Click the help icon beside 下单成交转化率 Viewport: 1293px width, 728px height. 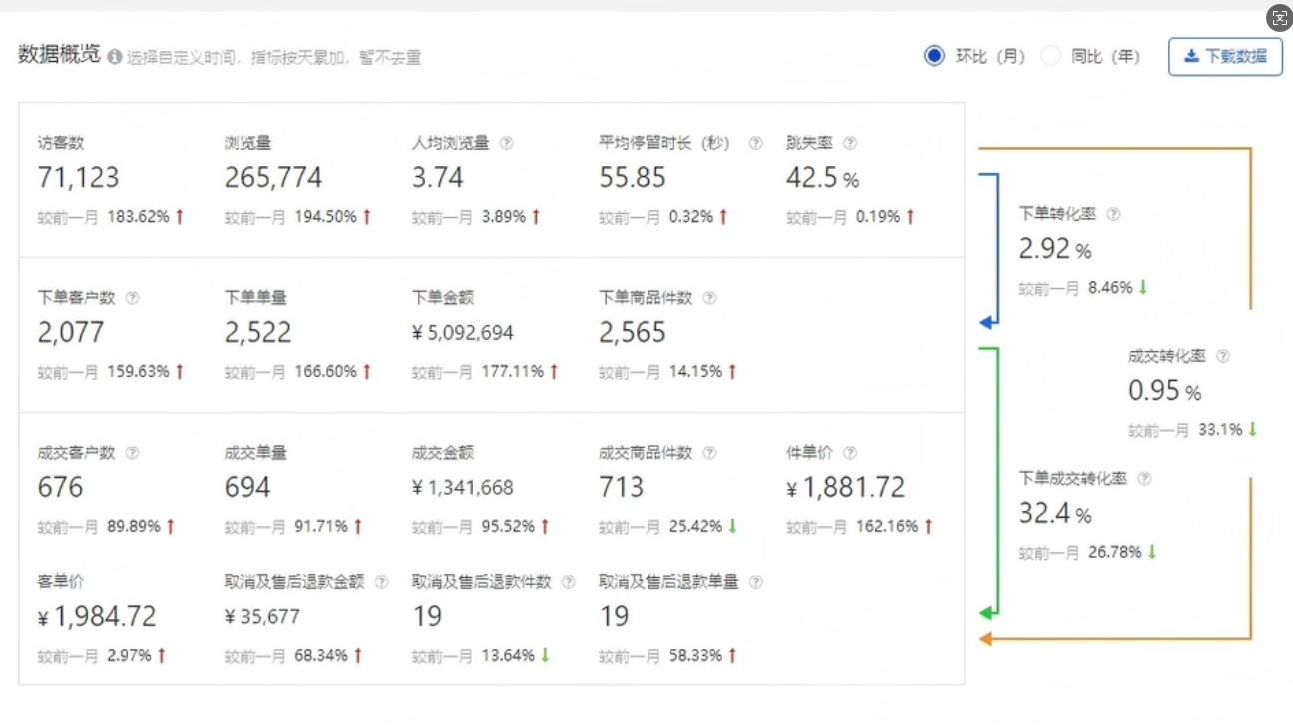(x=1144, y=479)
